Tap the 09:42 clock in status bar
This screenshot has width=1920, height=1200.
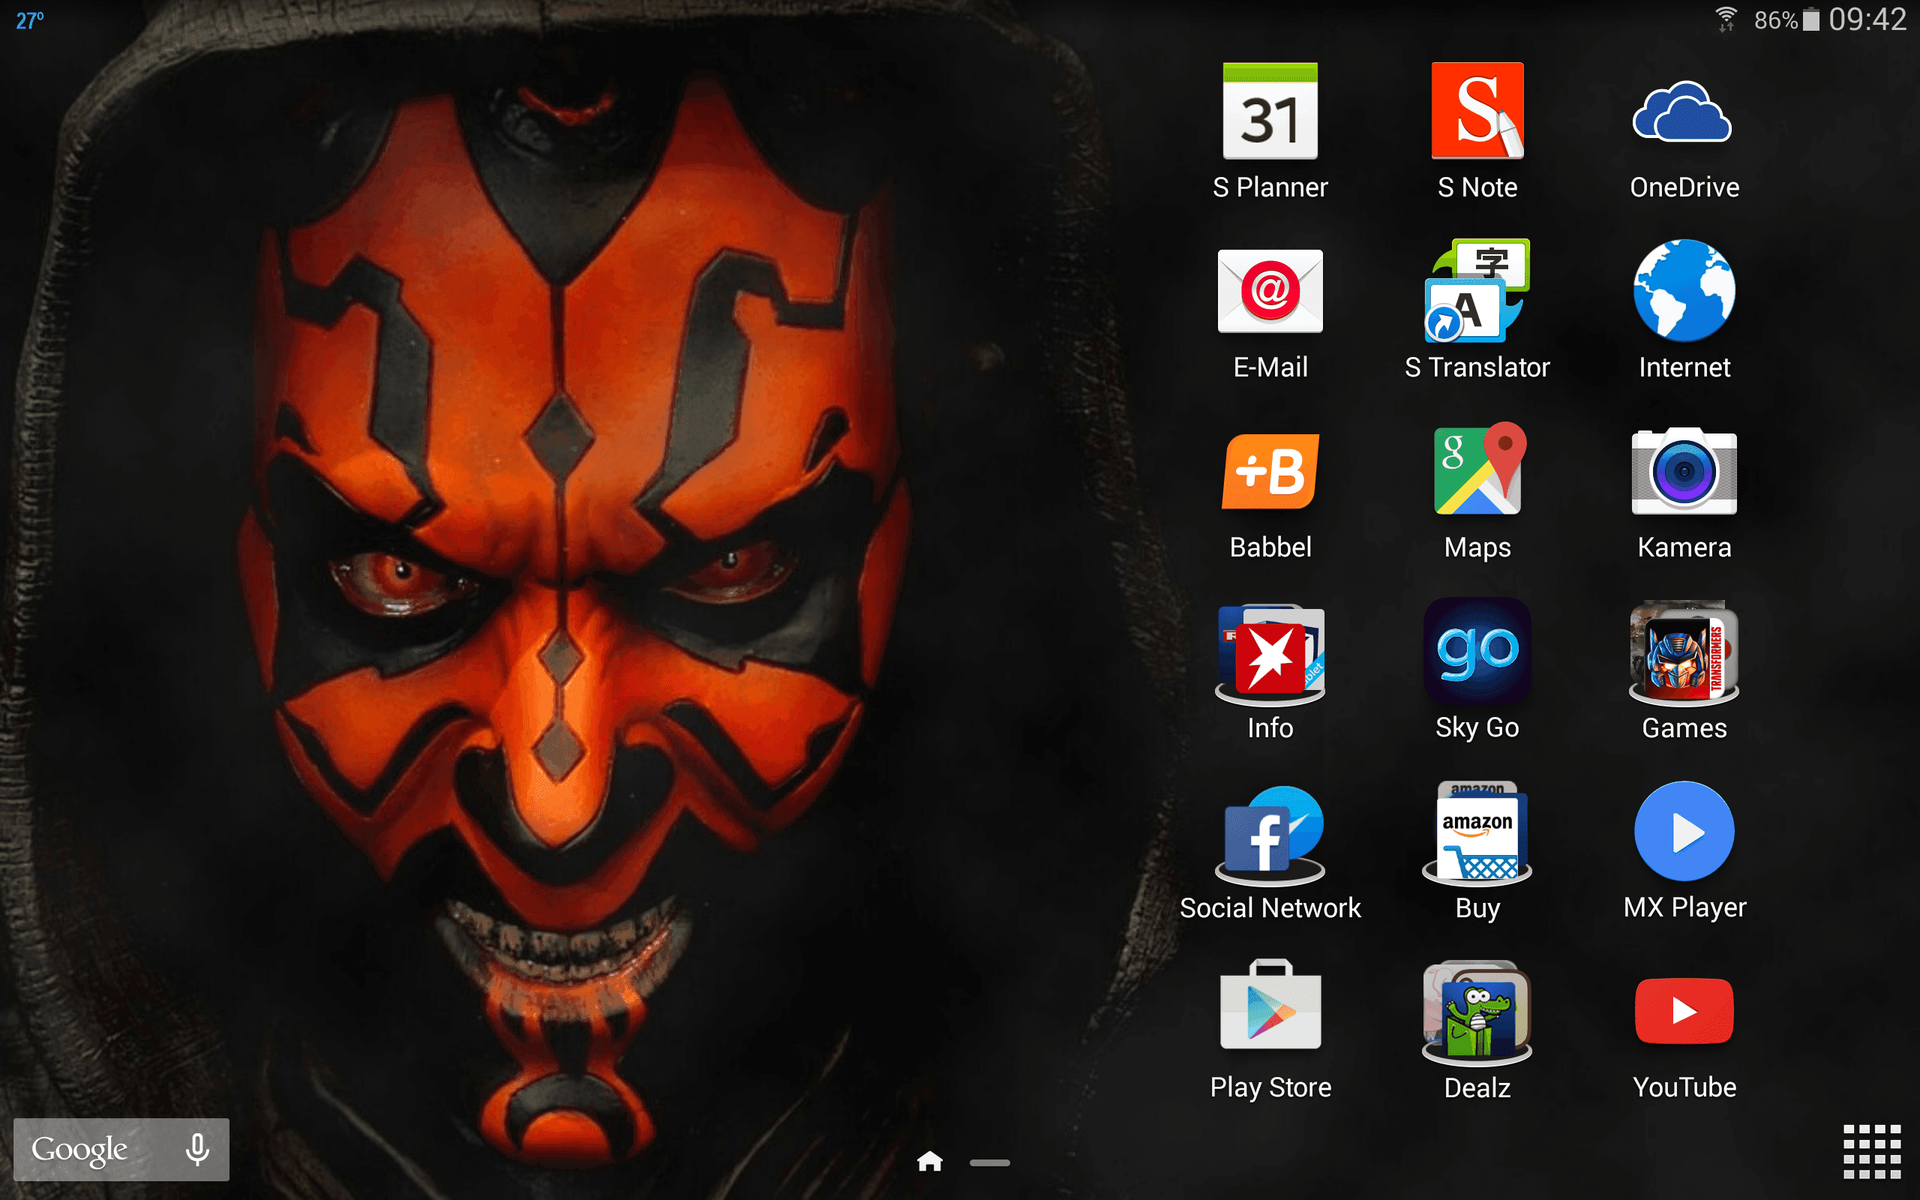[1867, 19]
